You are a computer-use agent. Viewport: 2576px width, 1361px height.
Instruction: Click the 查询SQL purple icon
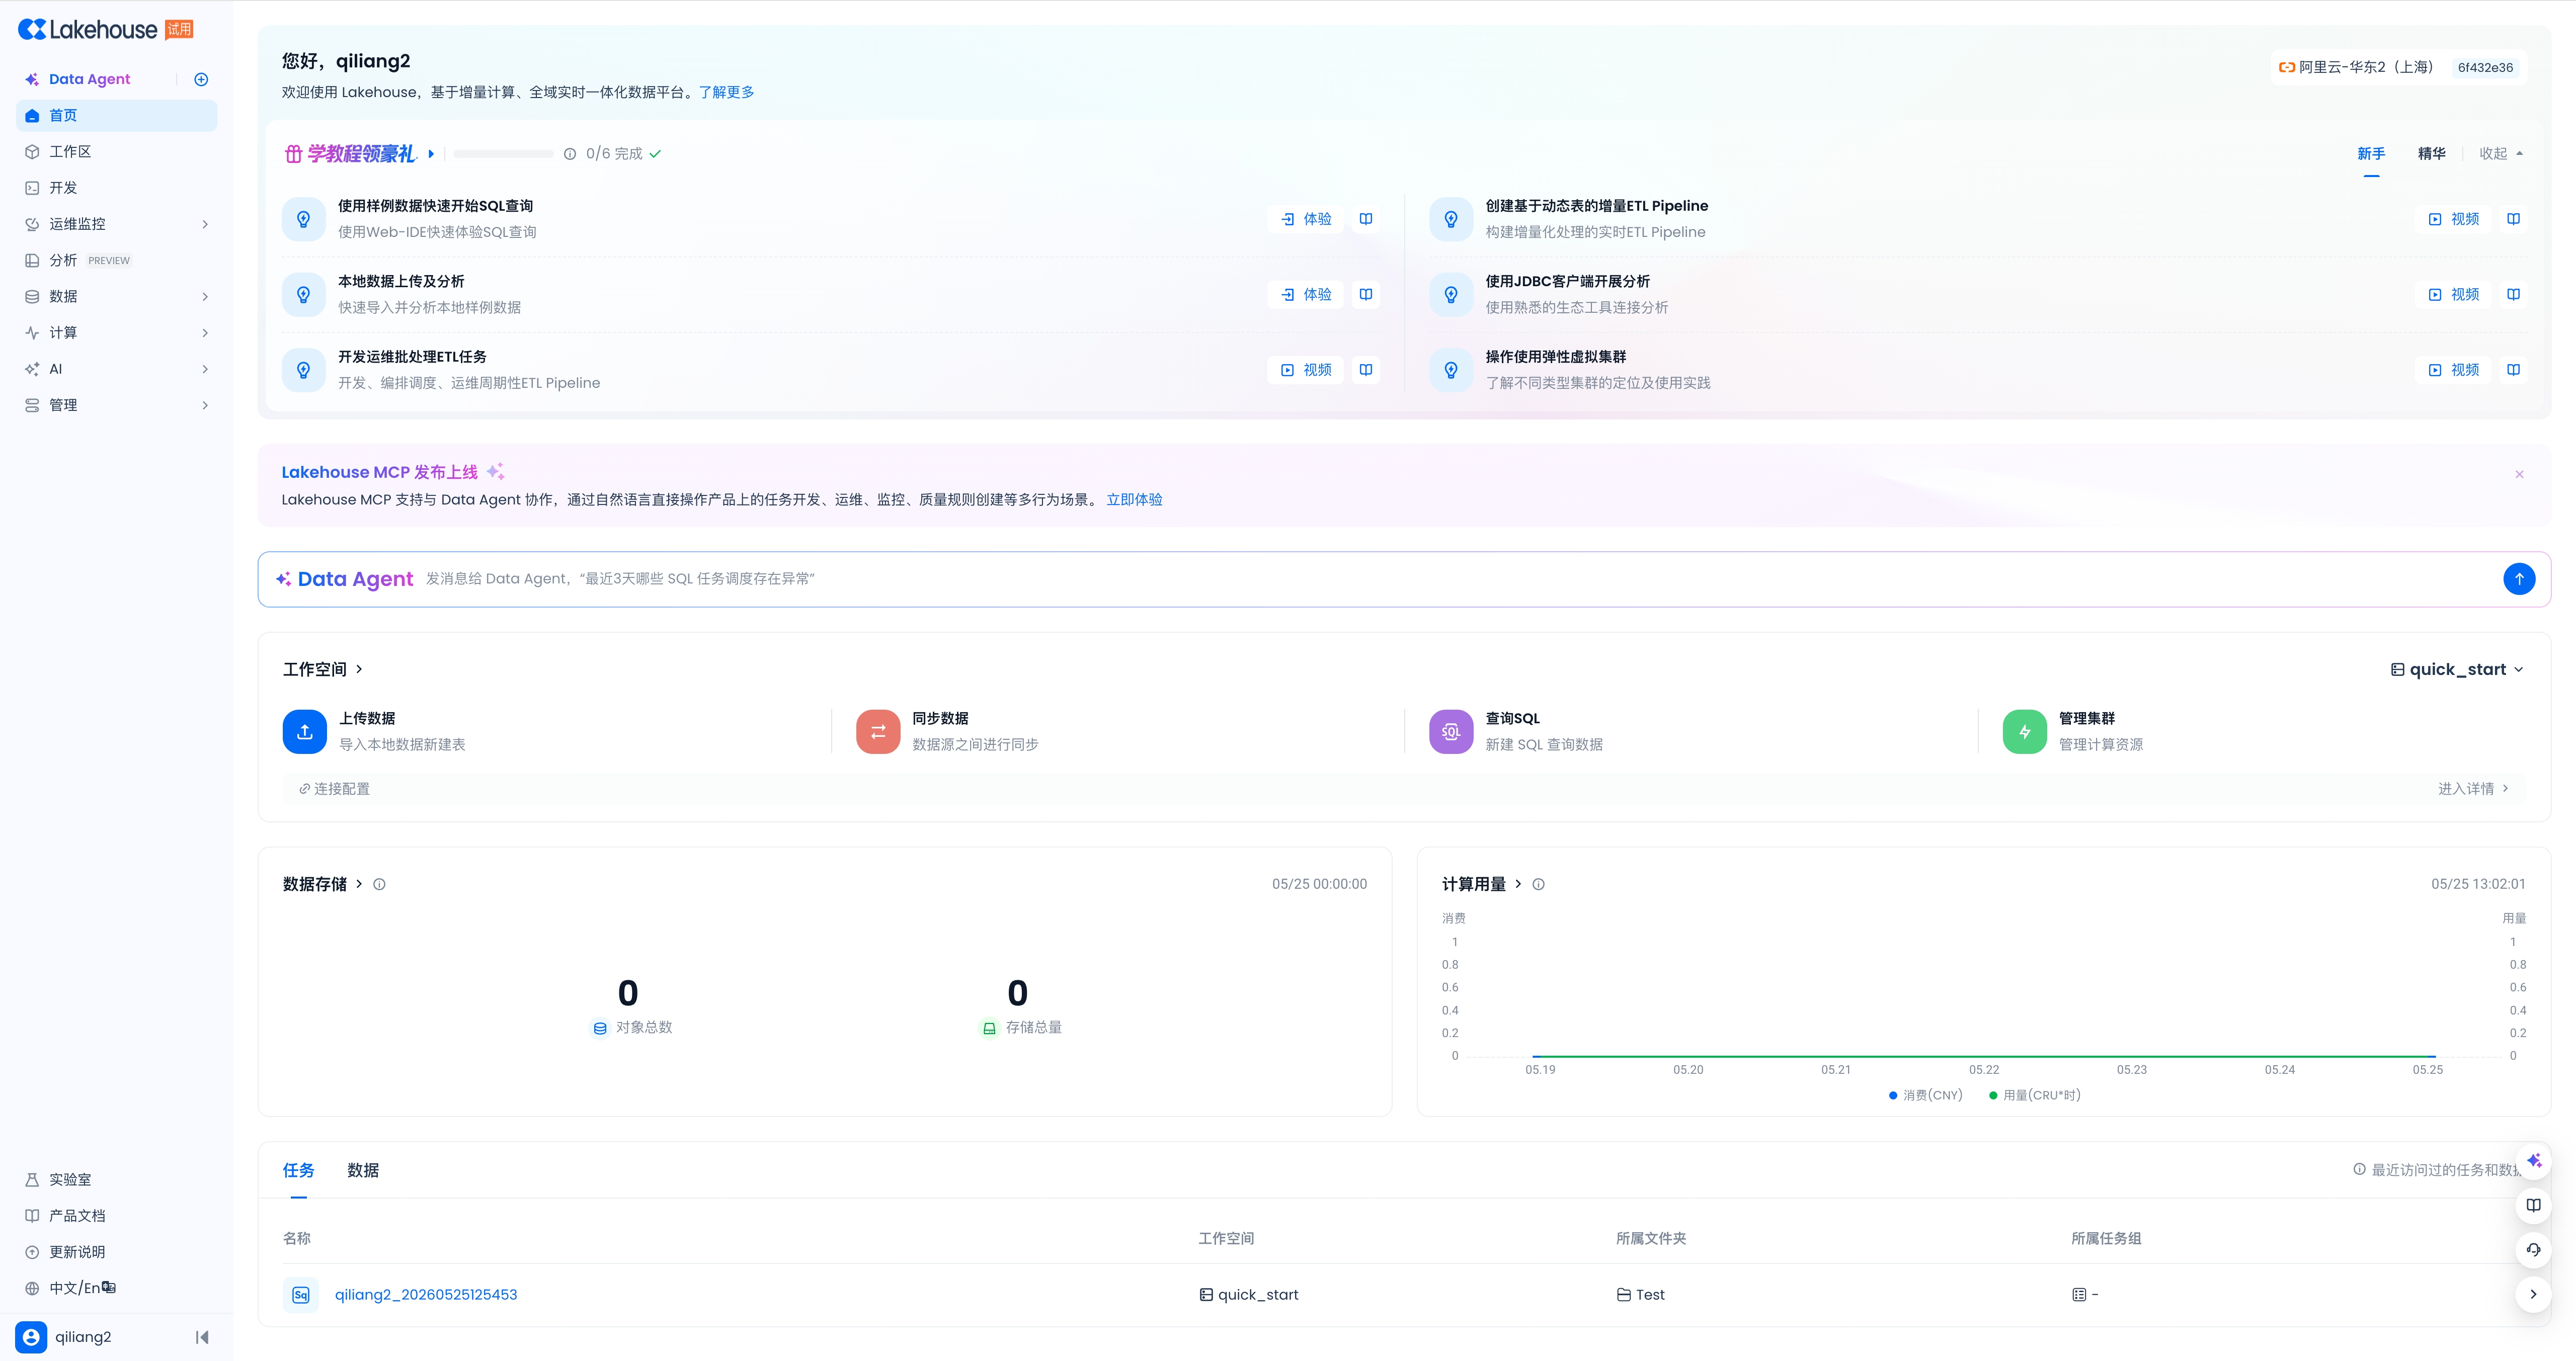(1451, 731)
